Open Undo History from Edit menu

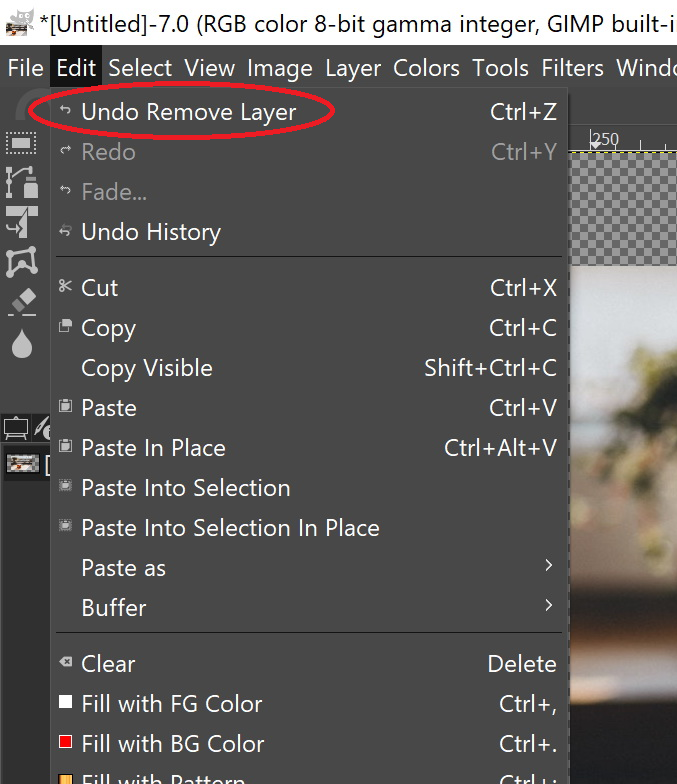click(x=150, y=232)
